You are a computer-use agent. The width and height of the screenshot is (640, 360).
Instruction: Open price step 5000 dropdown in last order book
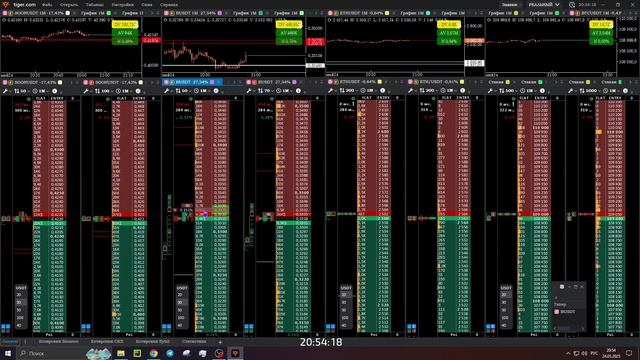pyautogui.click(x=589, y=91)
